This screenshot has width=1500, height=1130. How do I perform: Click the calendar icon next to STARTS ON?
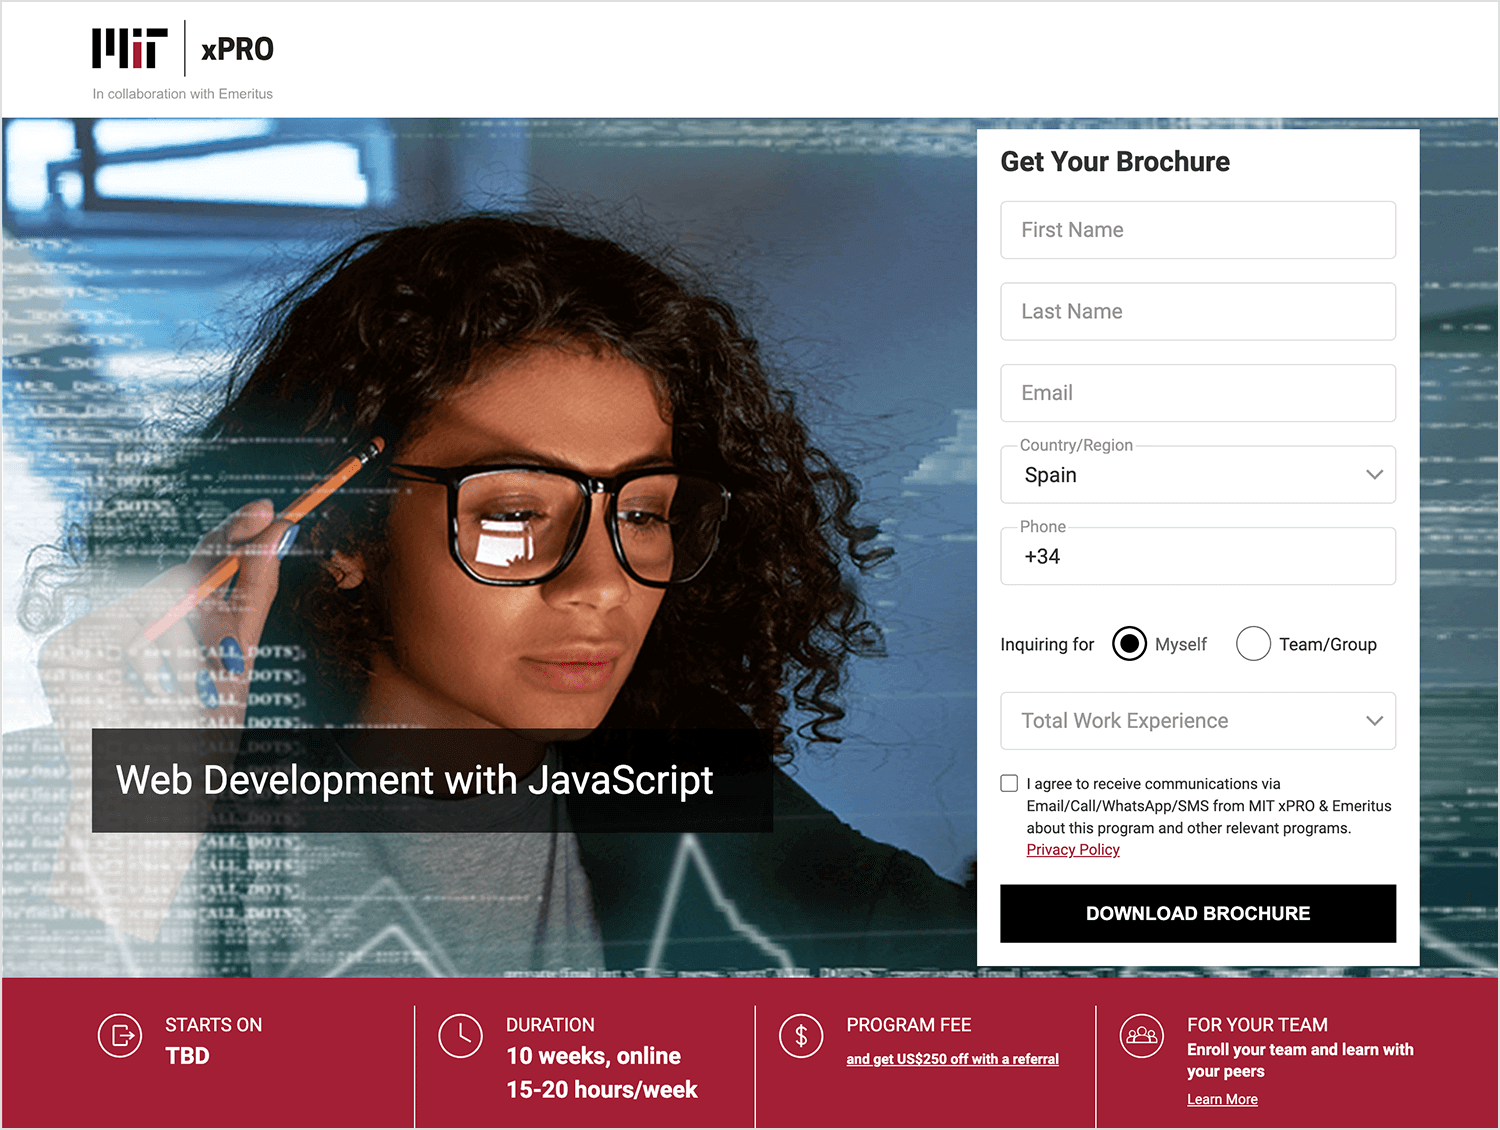pos(120,1036)
